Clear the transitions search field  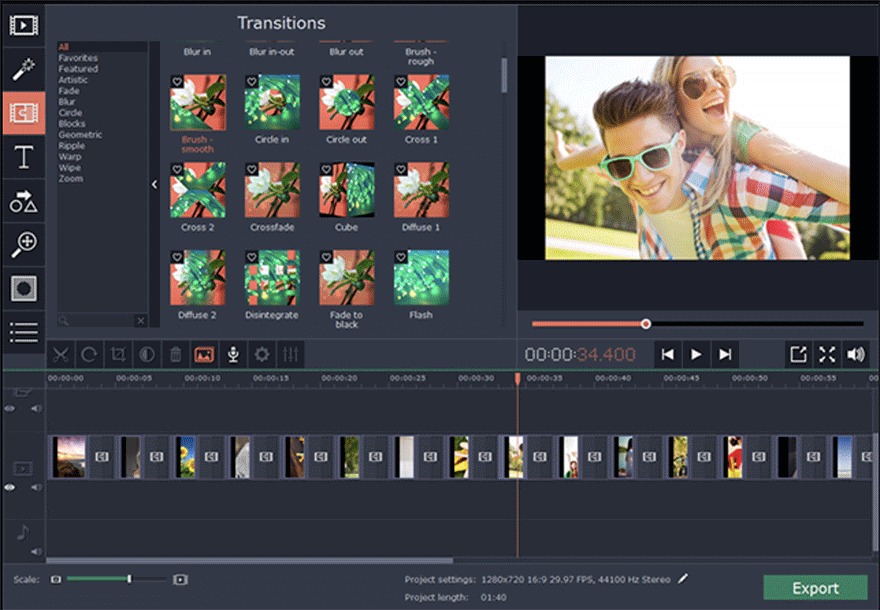tap(140, 320)
